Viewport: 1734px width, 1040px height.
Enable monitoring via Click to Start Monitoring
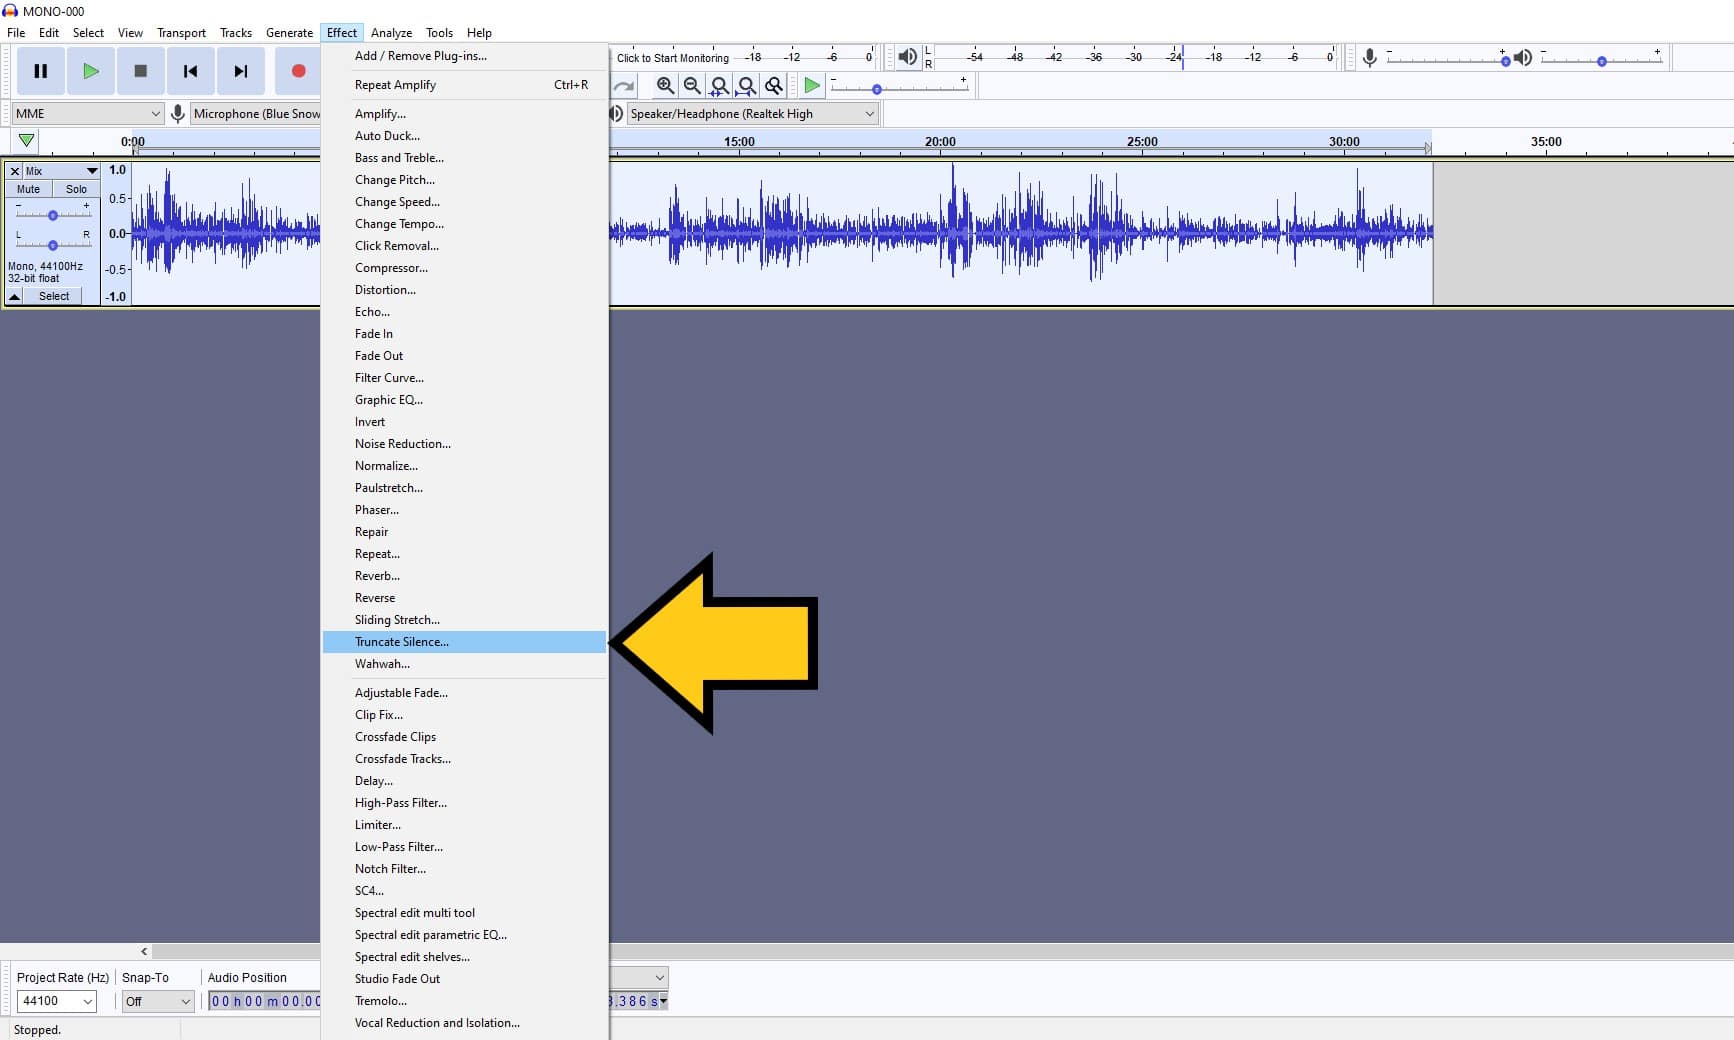coord(672,57)
